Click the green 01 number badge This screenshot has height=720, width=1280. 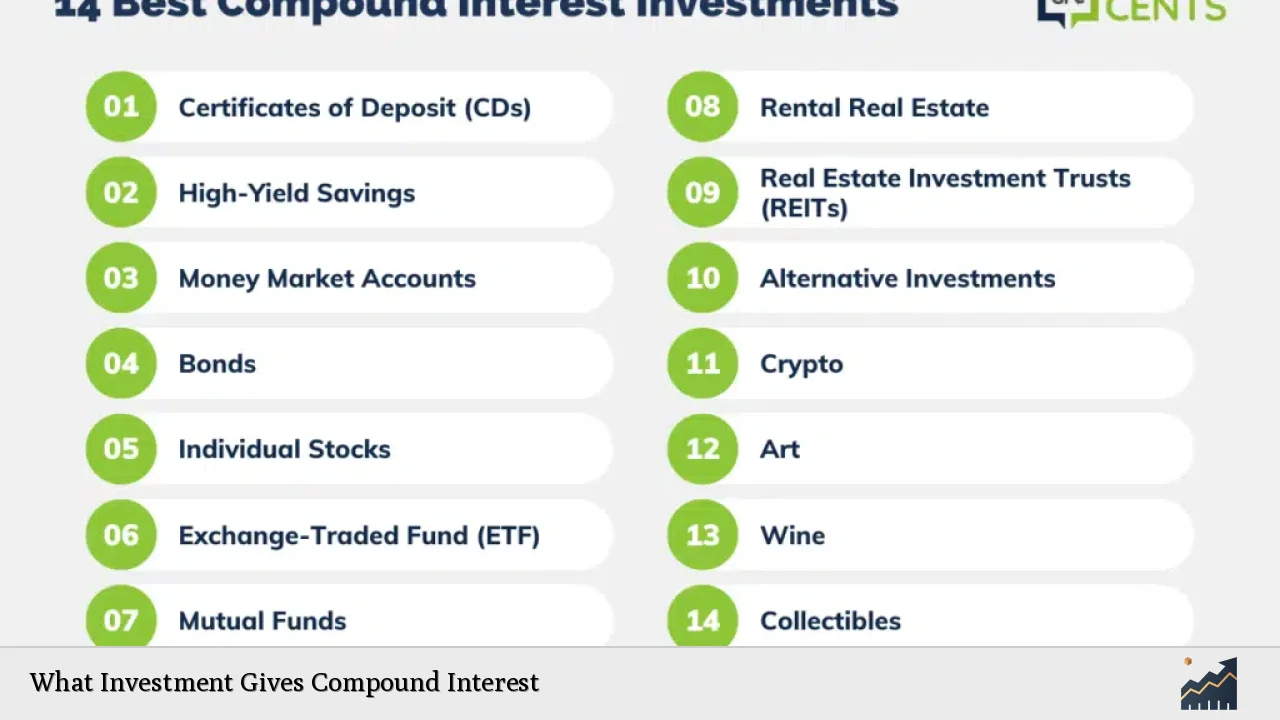[121, 107]
